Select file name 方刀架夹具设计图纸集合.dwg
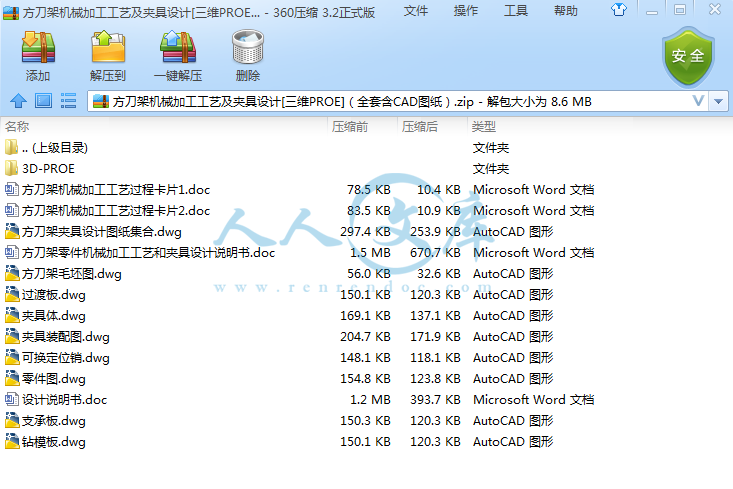Viewport: 733px width, 489px height. pyautogui.click(x=101, y=232)
